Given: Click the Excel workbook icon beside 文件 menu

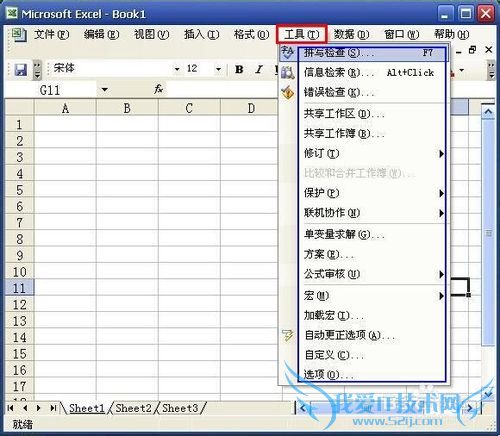Looking at the screenshot, I should point(18,35).
